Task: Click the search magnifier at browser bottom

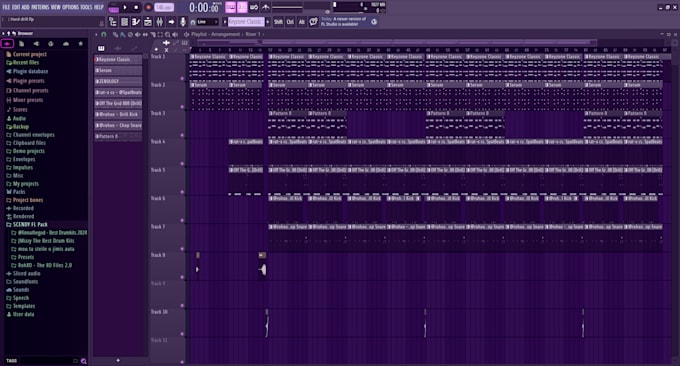Action: pos(84,361)
